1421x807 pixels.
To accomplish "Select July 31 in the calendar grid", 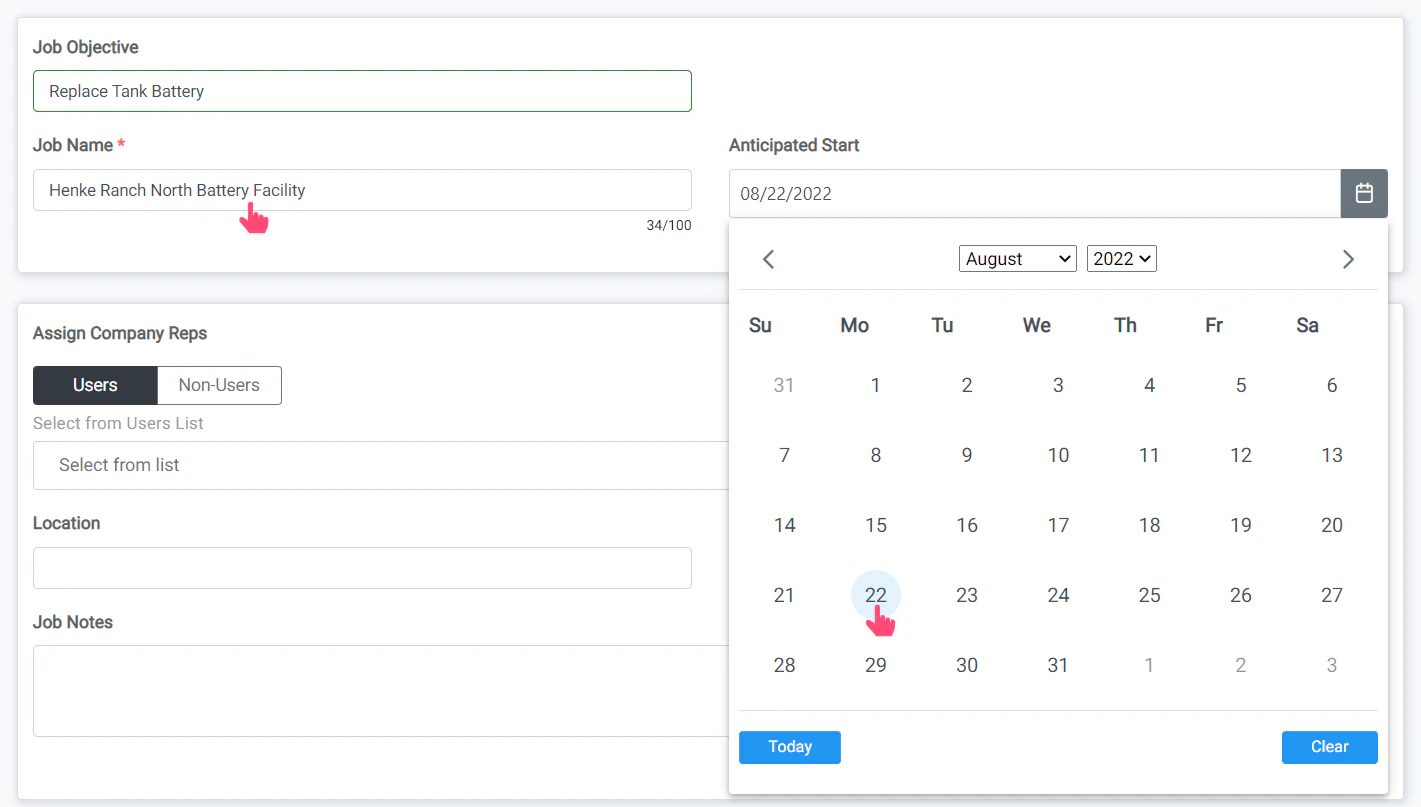I will [784, 385].
